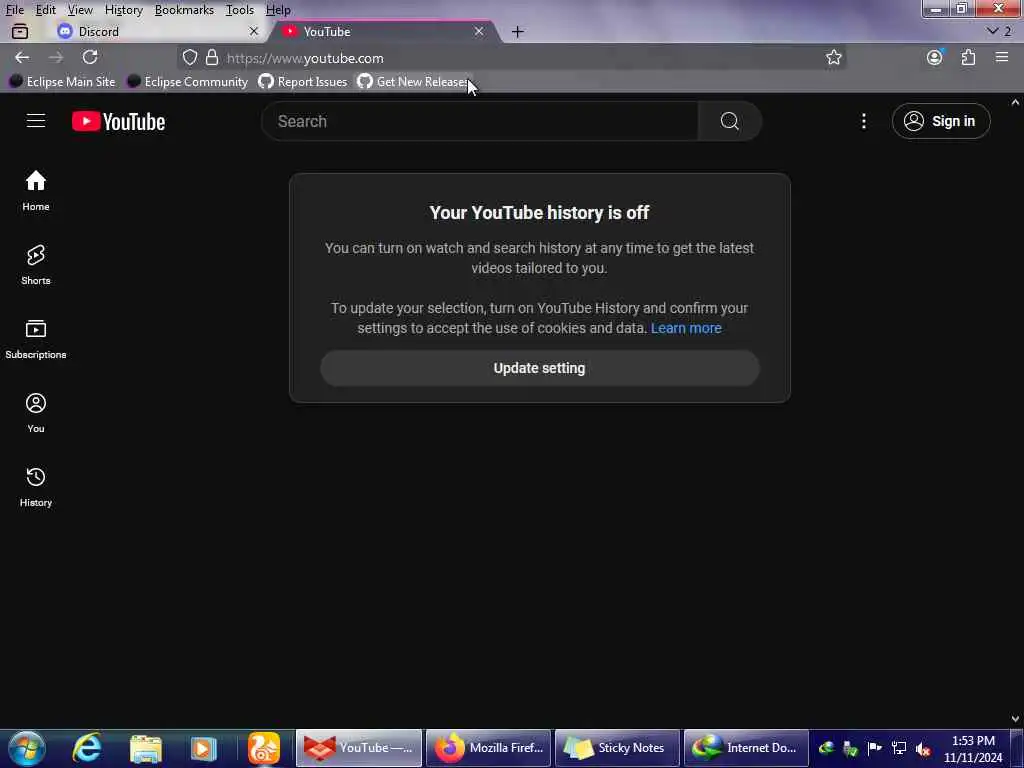1024x768 pixels.
Task: Open the Tools menu
Action: [240, 10]
